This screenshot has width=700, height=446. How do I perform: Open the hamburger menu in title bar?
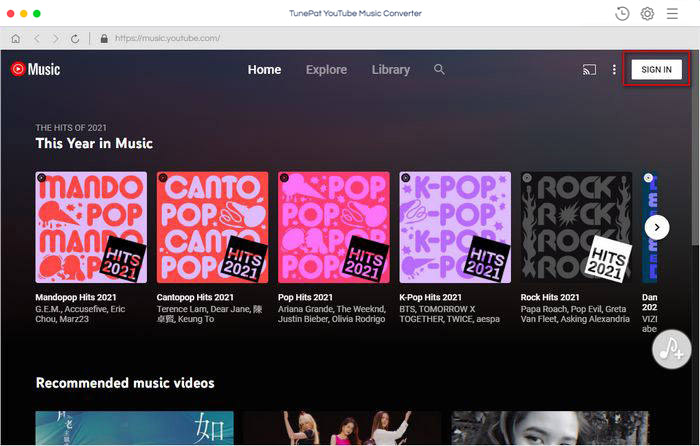click(x=673, y=13)
